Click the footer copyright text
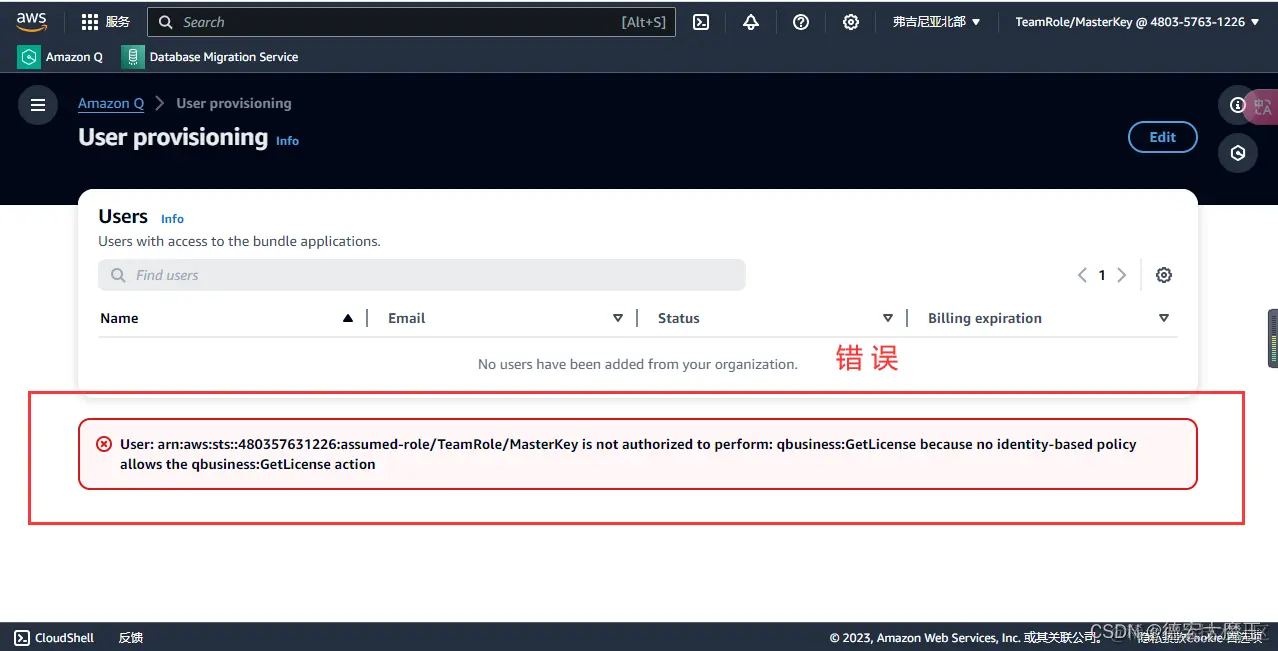 [965, 637]
